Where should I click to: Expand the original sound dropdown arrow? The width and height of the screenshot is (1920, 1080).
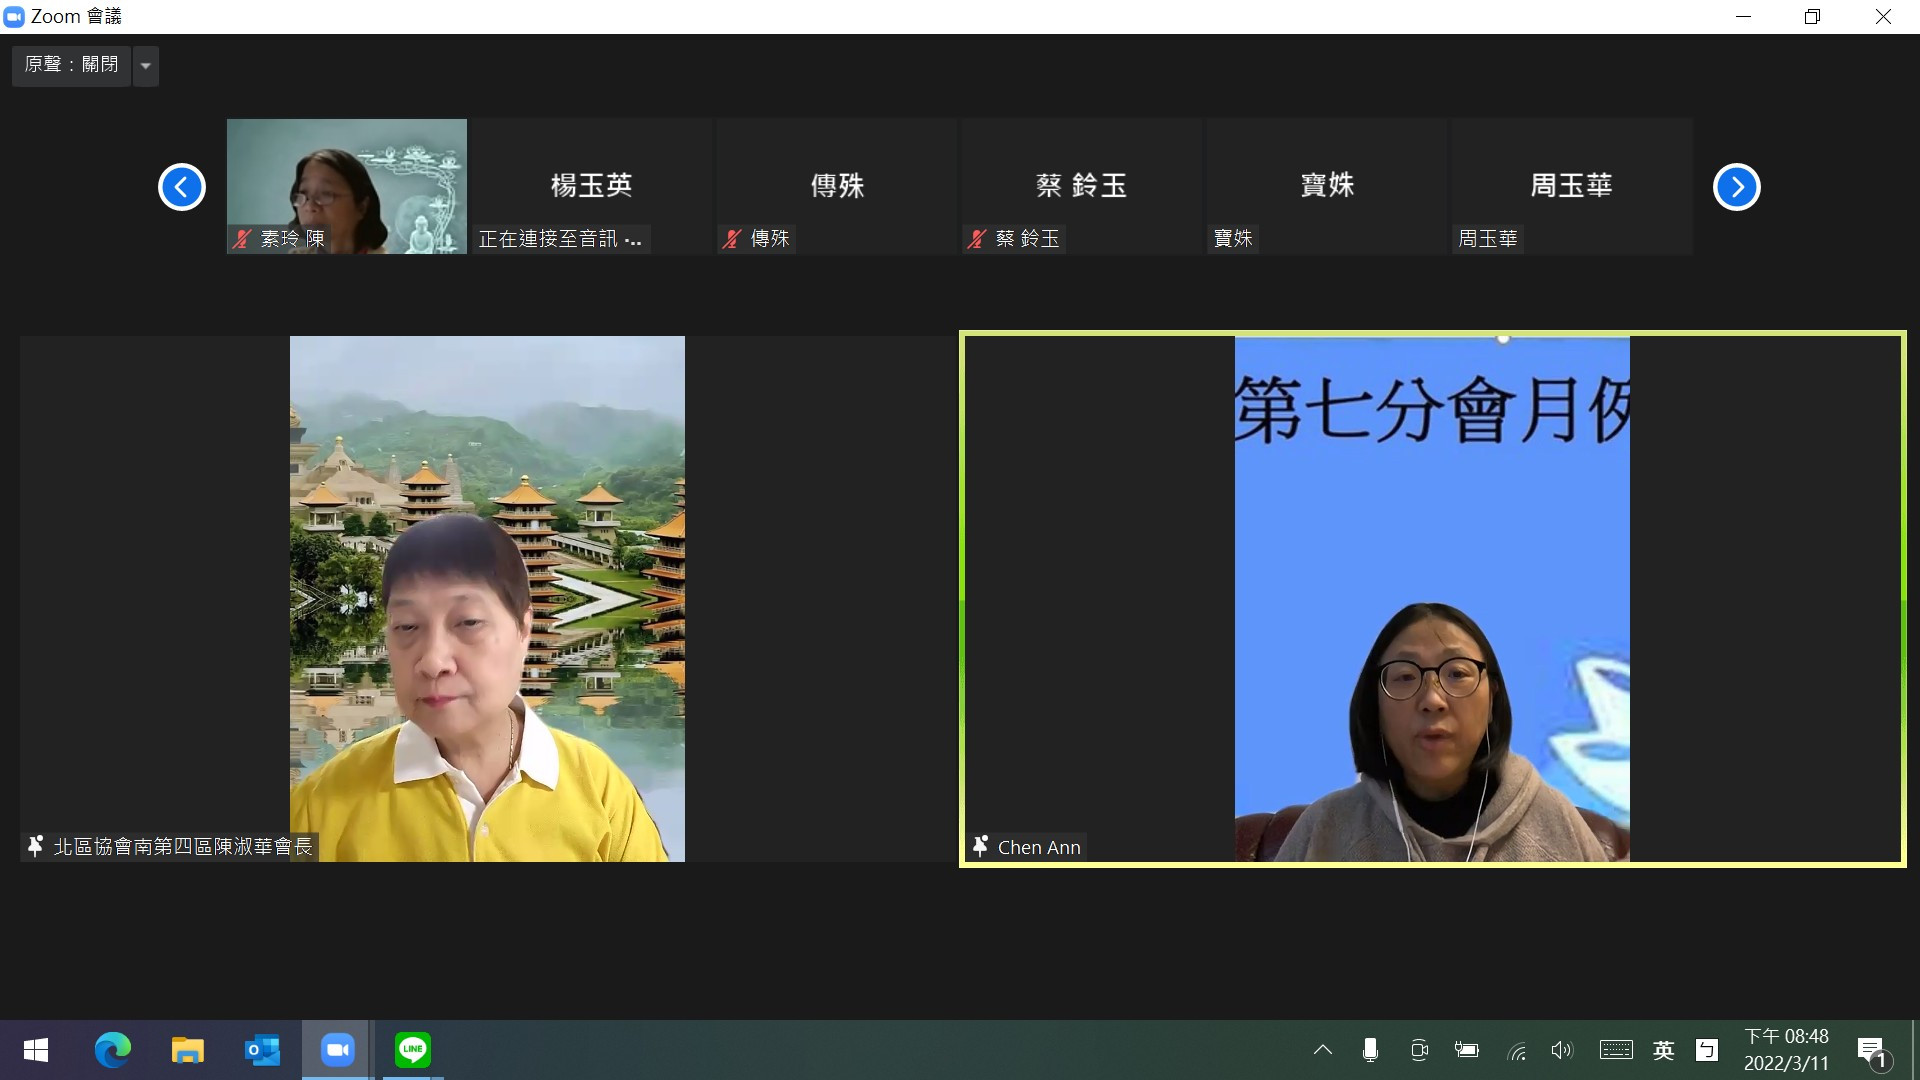tap(146, 66)
